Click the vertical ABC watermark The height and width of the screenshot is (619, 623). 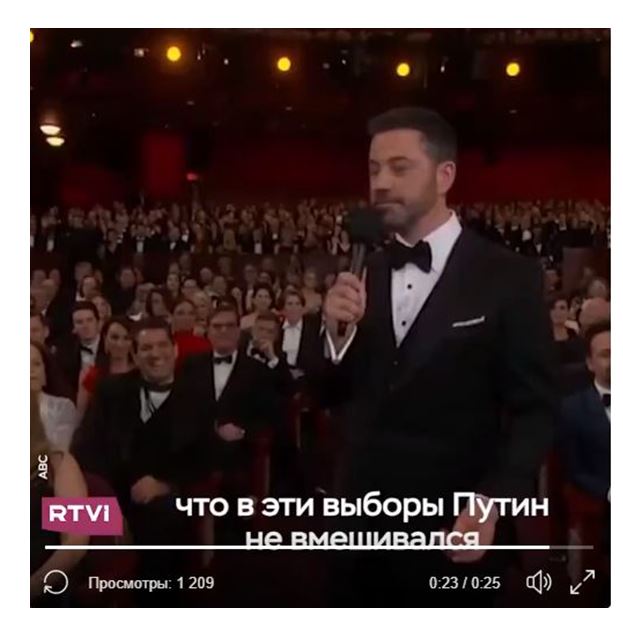tap(43, 467)
